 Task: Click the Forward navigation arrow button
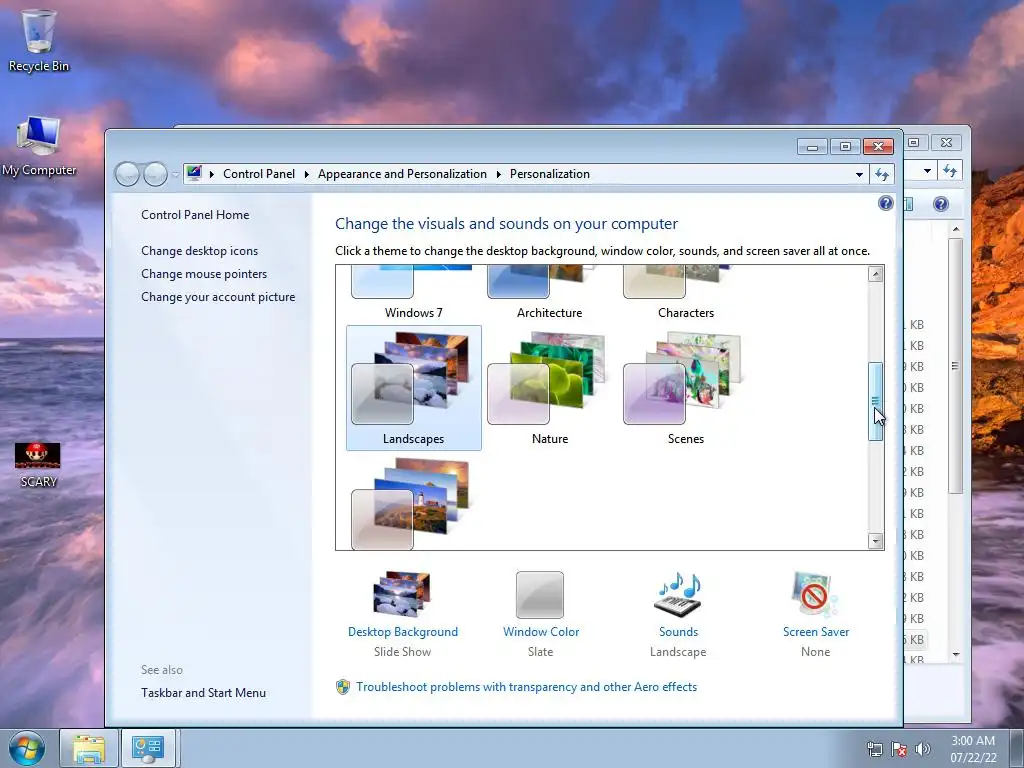tap(155, 174)
